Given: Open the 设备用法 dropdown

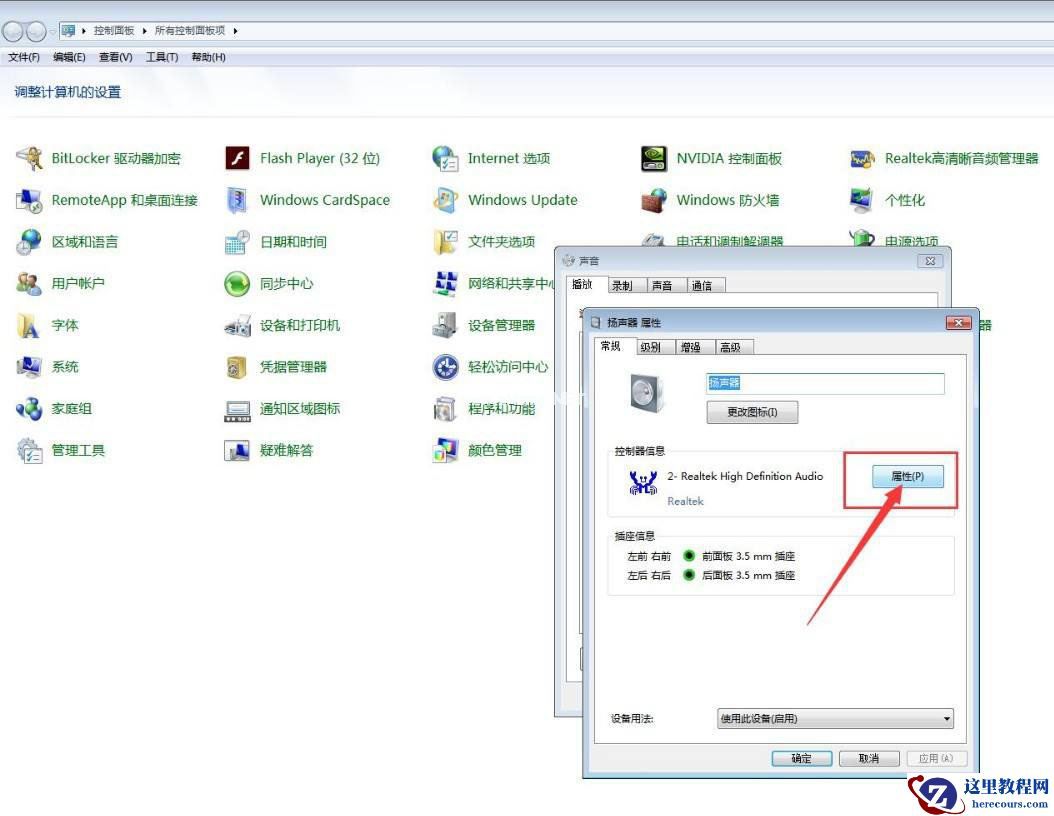Looking at the screenshot, I should click(x=835, y=719).
